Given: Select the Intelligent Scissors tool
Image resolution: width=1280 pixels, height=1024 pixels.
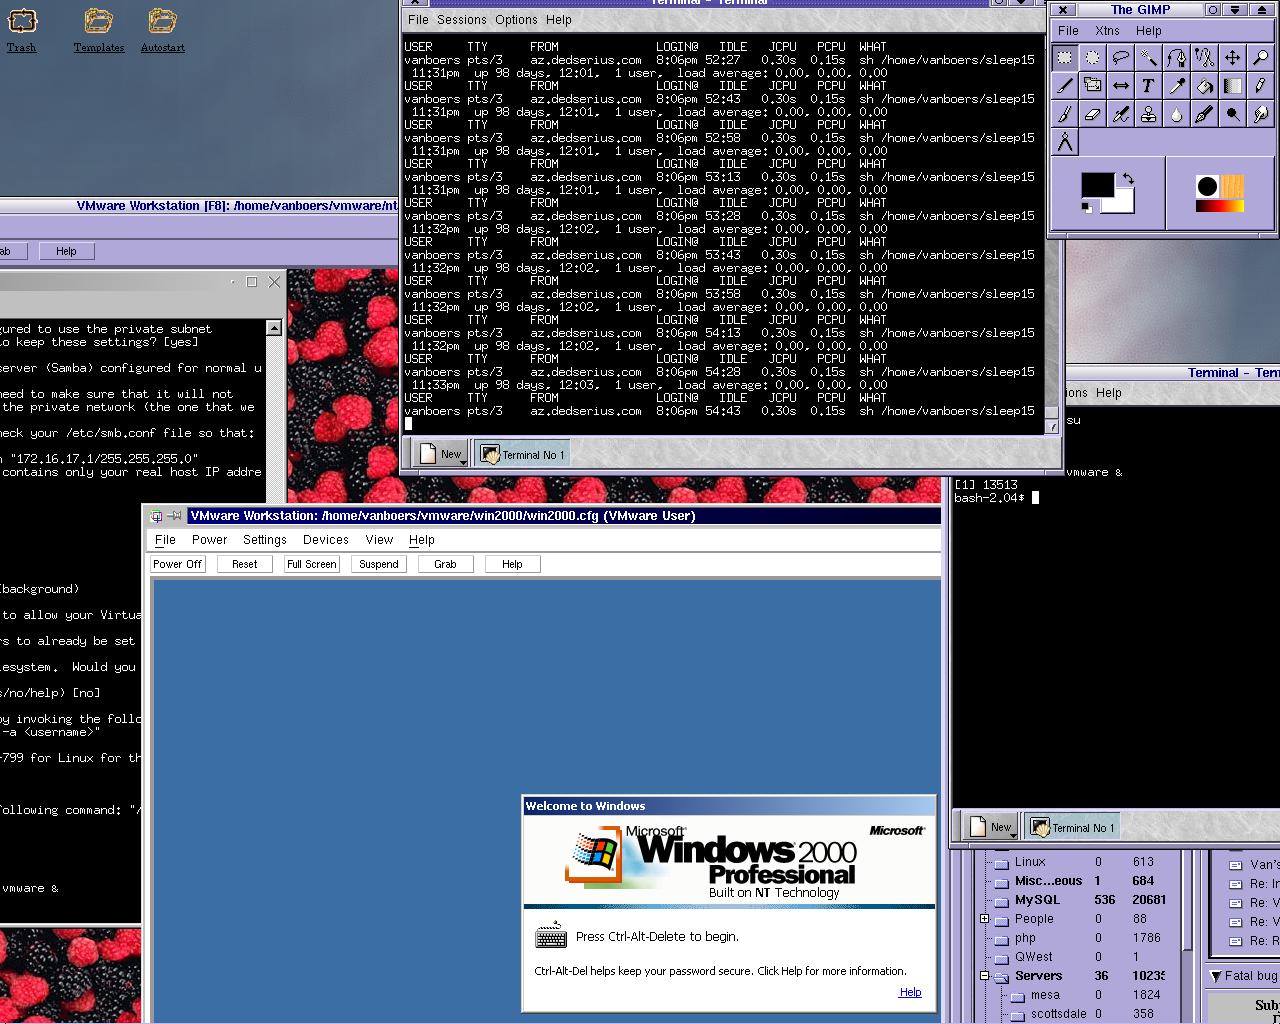Looking at the screenshot, I should (1205, 58).
